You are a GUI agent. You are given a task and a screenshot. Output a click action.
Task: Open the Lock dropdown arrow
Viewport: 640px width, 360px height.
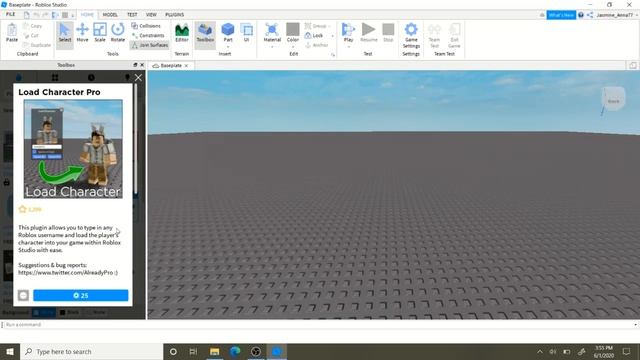332,36
